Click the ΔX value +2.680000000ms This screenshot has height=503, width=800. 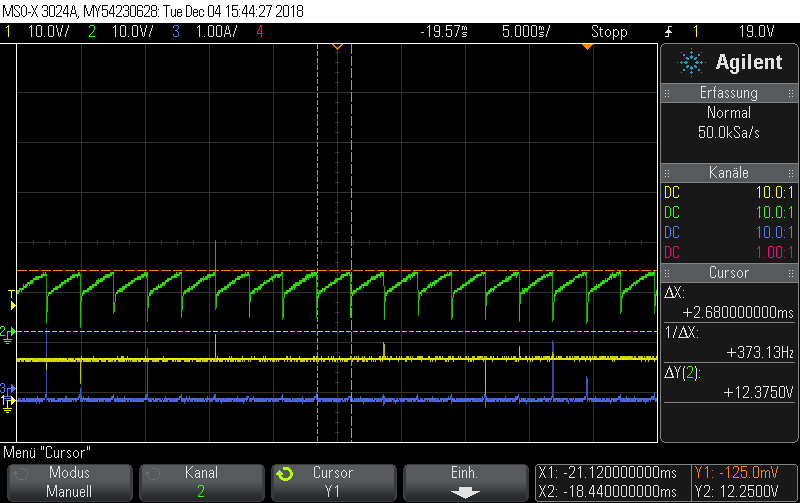(x=738, y=312)
